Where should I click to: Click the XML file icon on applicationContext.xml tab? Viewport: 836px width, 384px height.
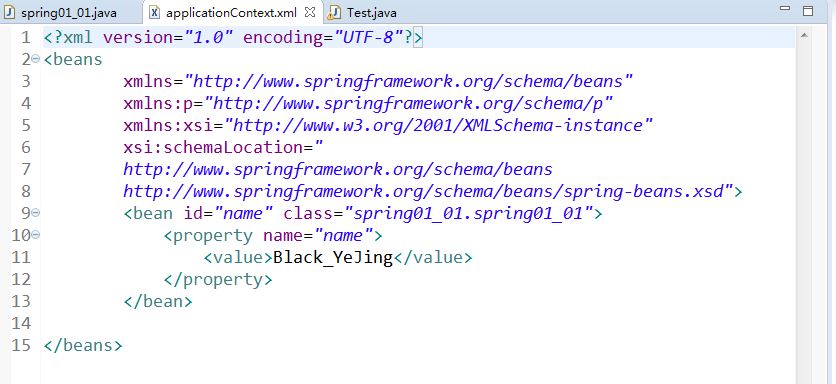coord(154,12)
